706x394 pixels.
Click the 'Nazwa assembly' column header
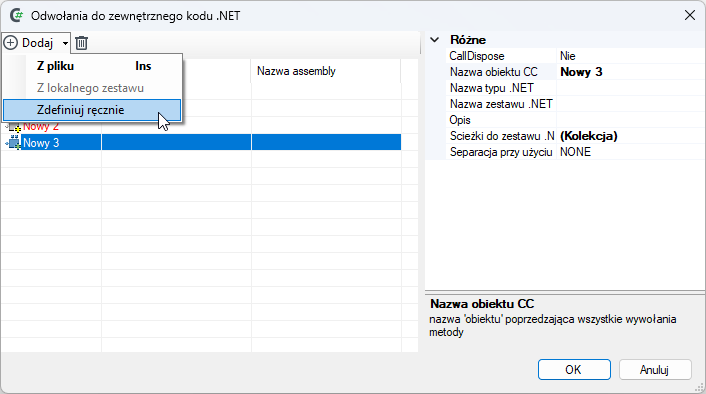pos(326,71)
